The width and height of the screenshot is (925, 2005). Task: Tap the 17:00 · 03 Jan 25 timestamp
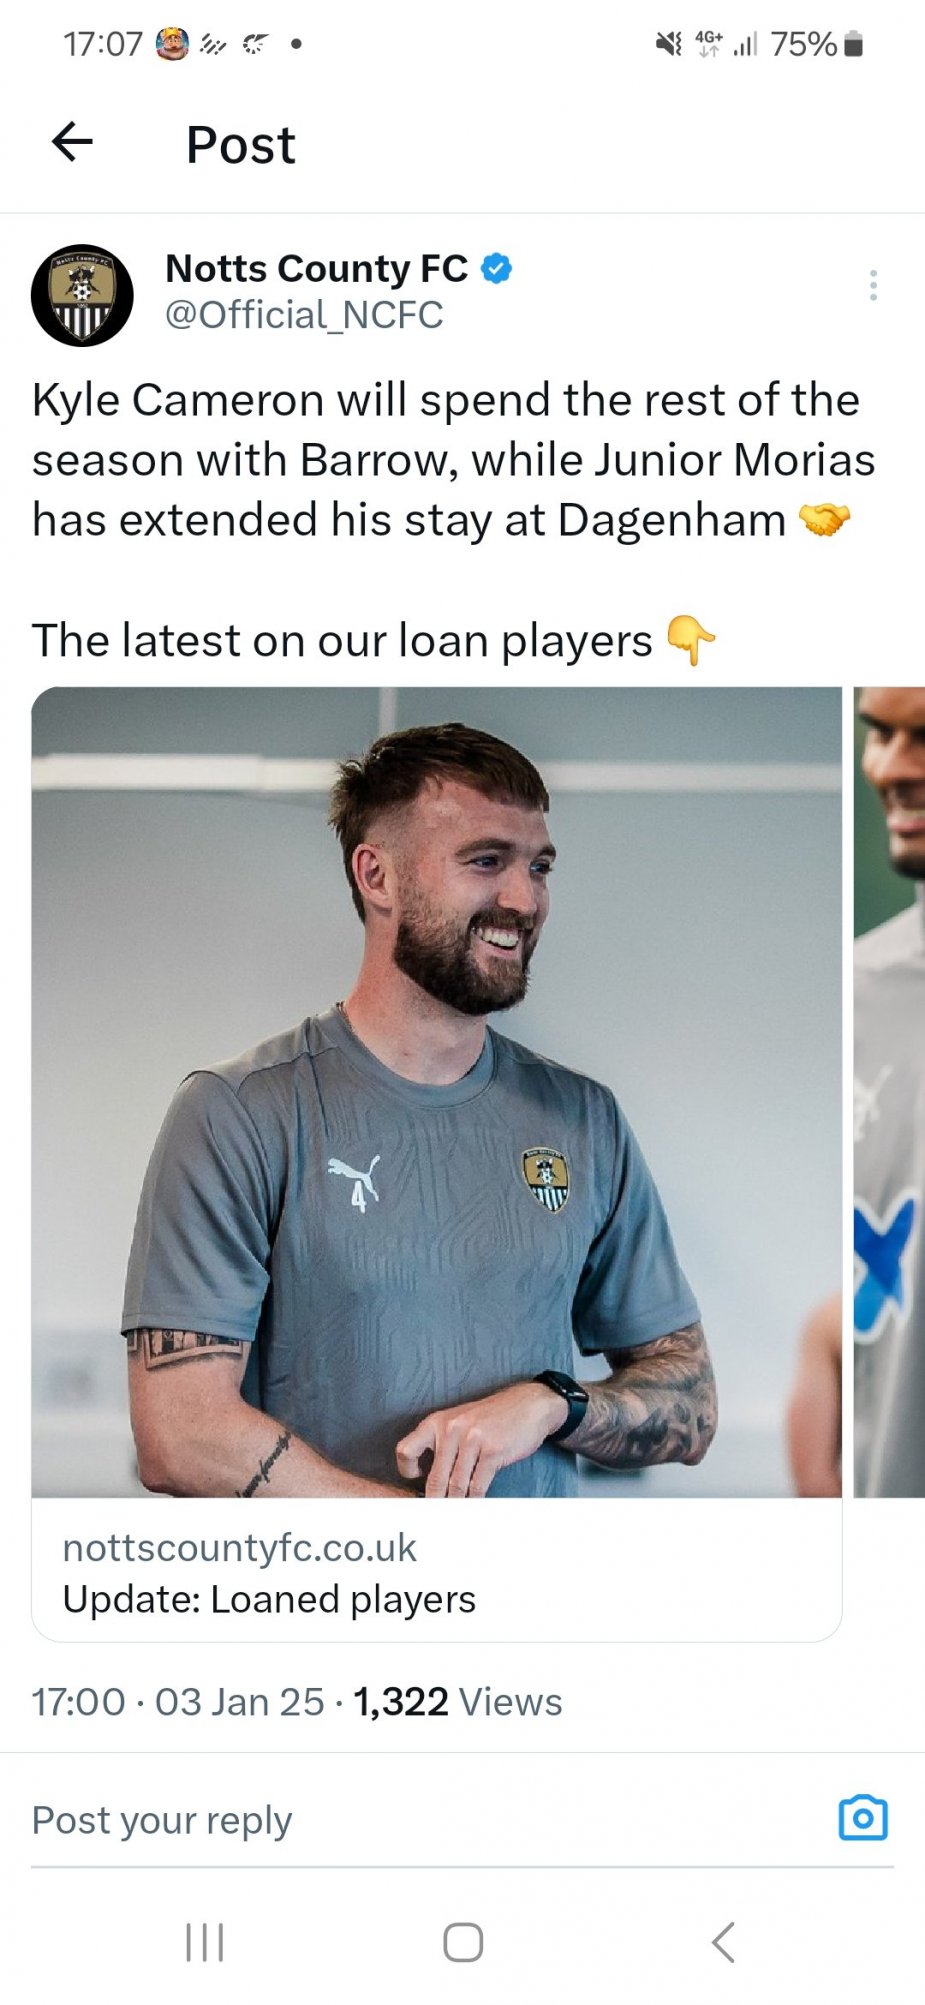click(178, 1702)
